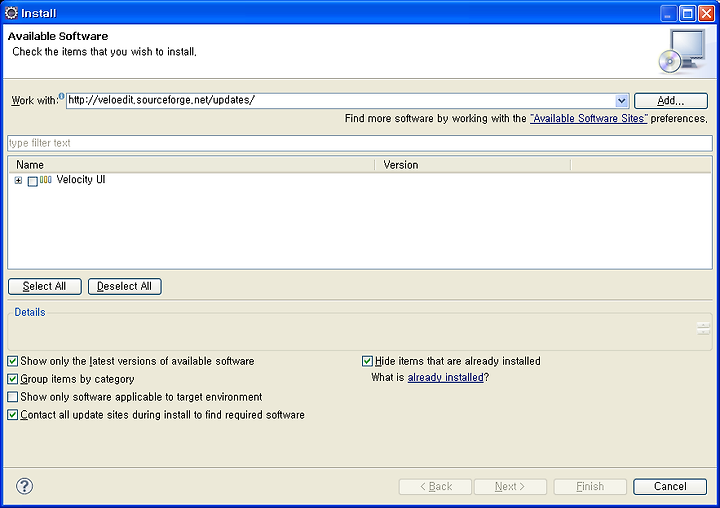Open the already installed link
720x508 pixels.
coord(445,378)
